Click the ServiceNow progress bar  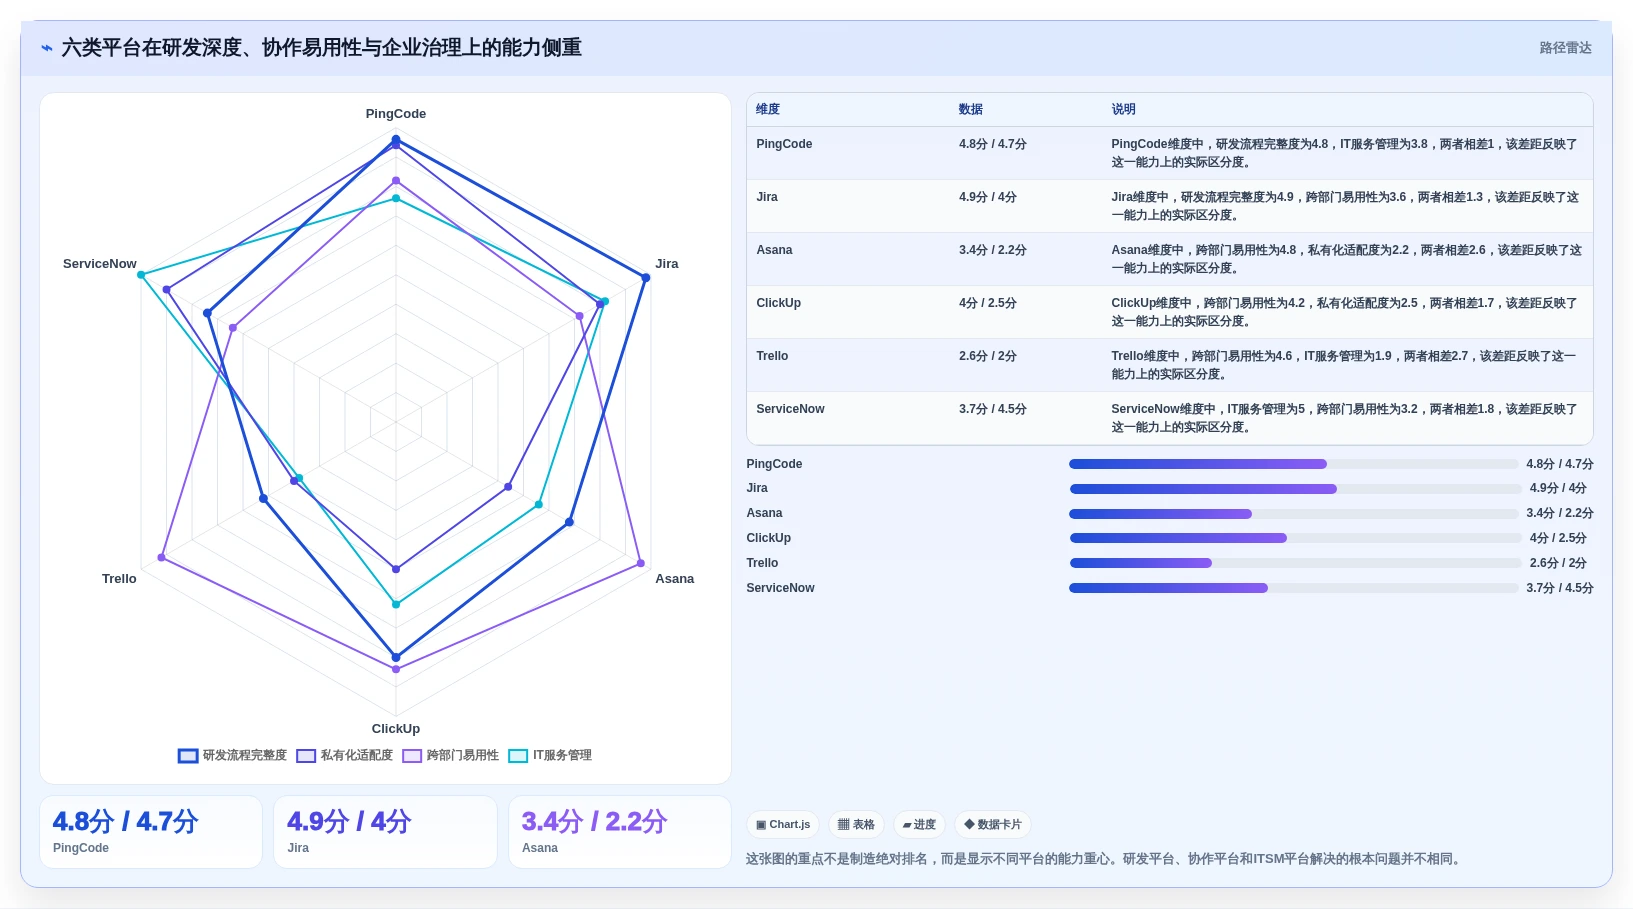(x=1293, y=588)
